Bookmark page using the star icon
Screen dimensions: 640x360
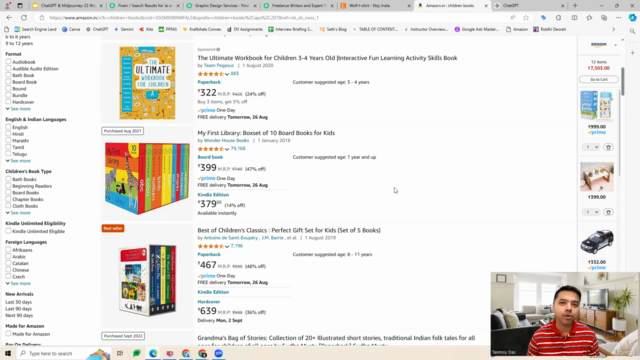(526, 18)
